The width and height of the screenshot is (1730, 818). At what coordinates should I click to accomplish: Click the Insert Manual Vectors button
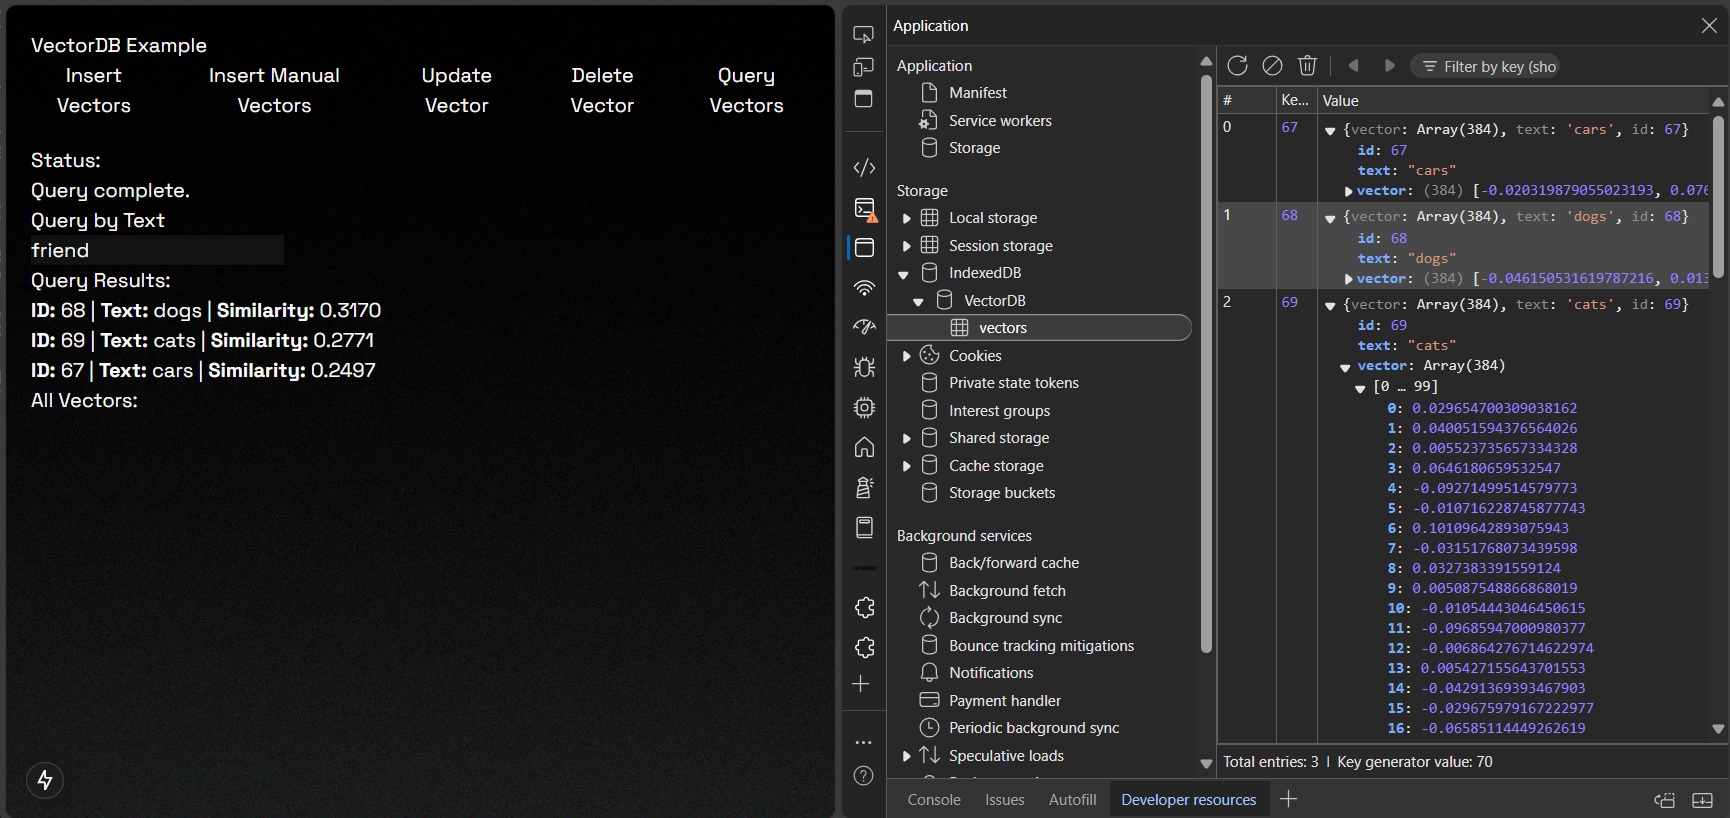point(274,90)
